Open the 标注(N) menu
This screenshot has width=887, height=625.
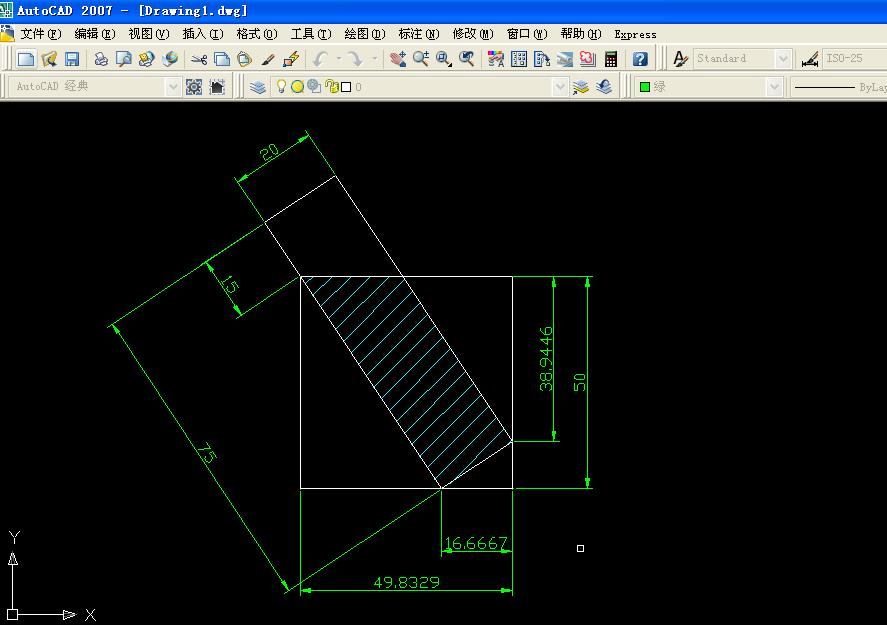[419, 34]
